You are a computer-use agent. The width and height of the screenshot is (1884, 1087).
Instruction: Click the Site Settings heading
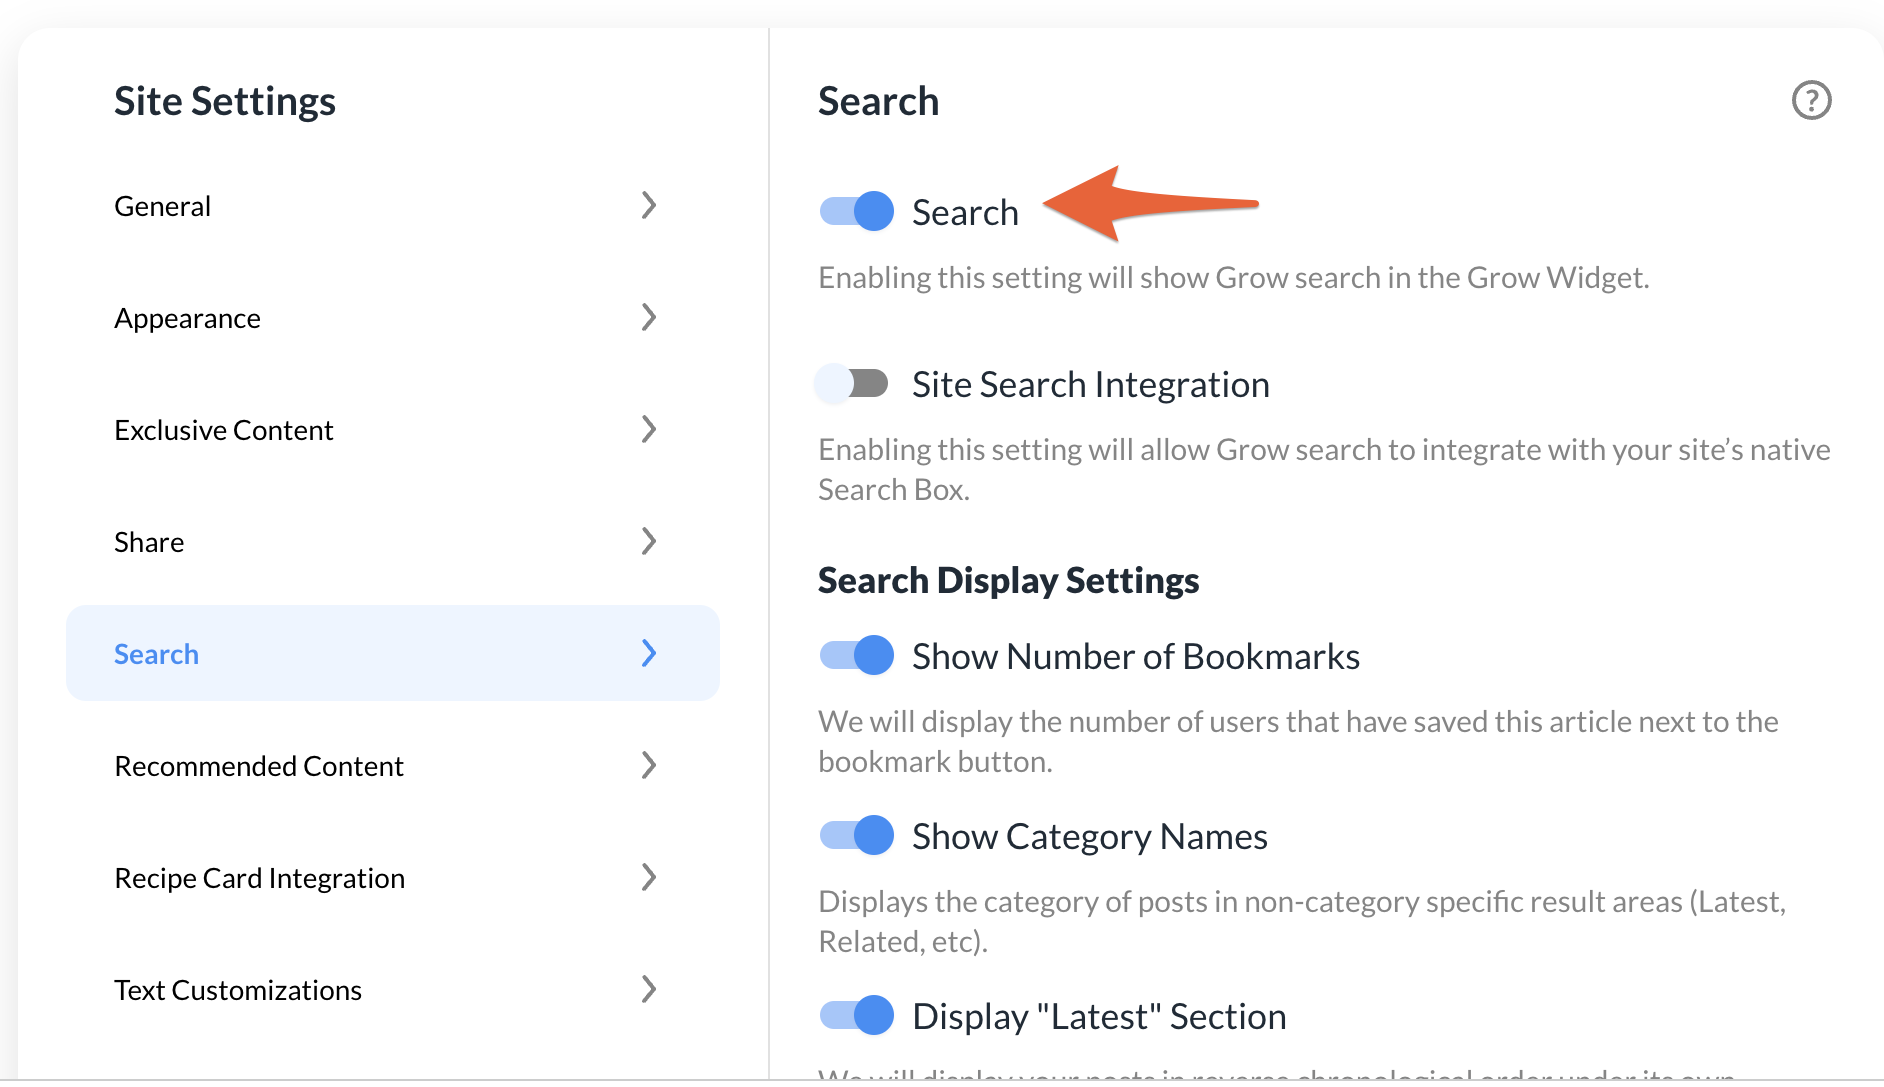click(x=225, y=101)
